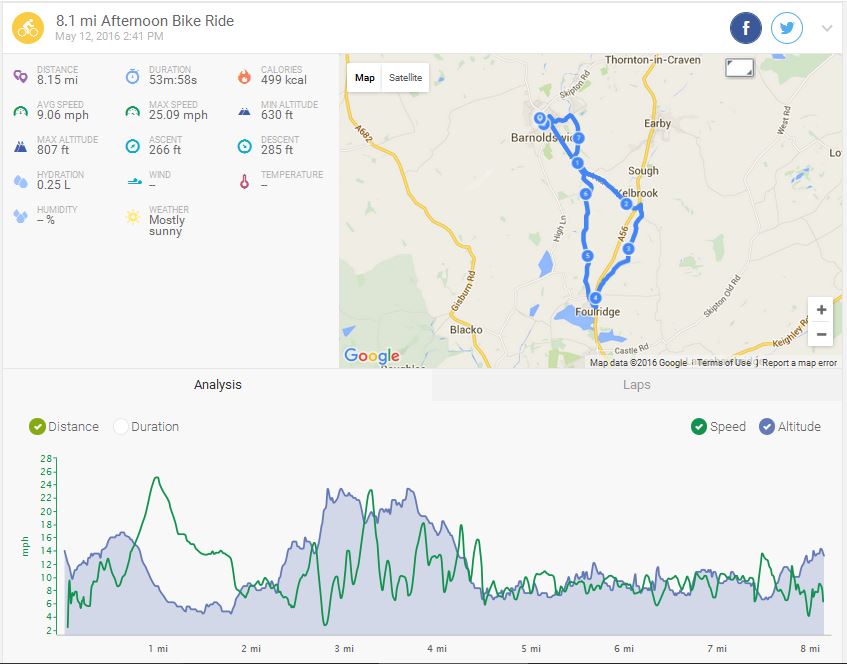Share ride on Twitter
The image size is (847, 664).
point(788,28)
